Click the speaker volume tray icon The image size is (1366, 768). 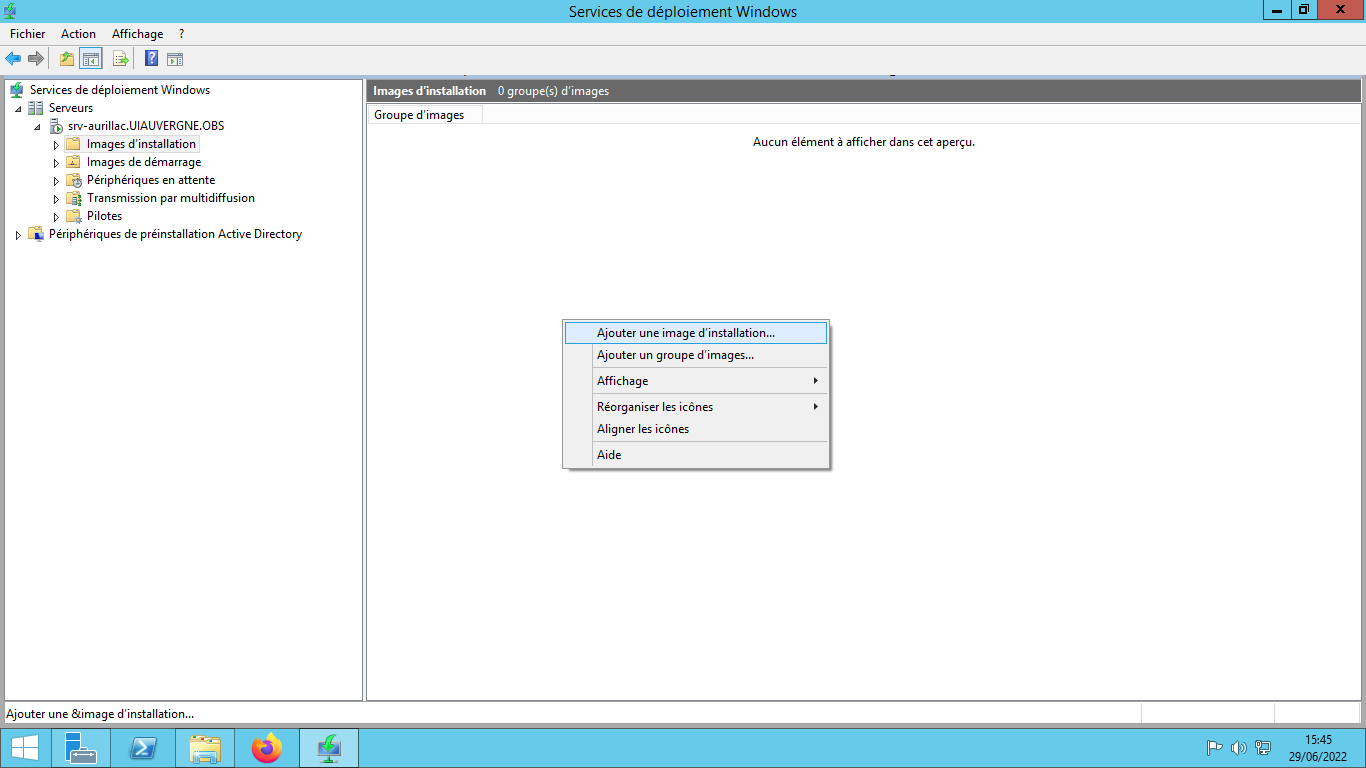click(x=1239, y=747)
